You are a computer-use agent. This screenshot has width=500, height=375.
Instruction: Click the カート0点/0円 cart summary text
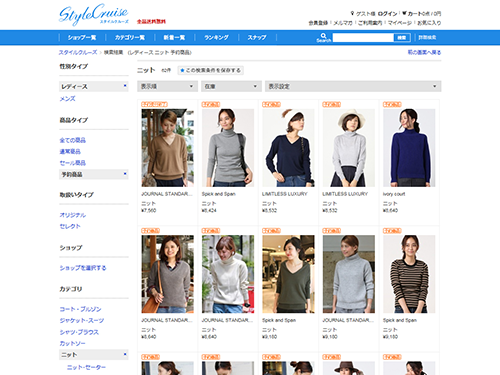(x=424, y=14)
